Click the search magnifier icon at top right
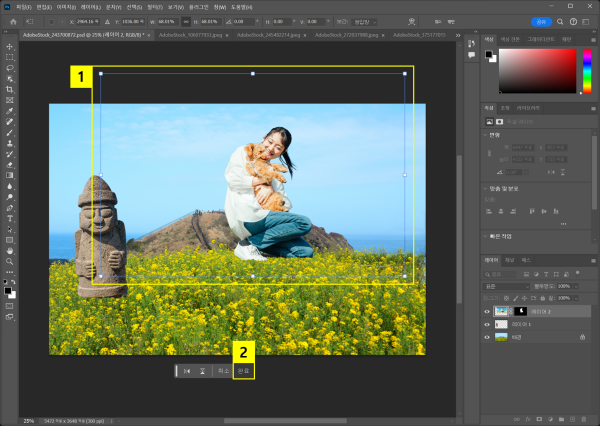600x426 pixels. coord(562,20)
